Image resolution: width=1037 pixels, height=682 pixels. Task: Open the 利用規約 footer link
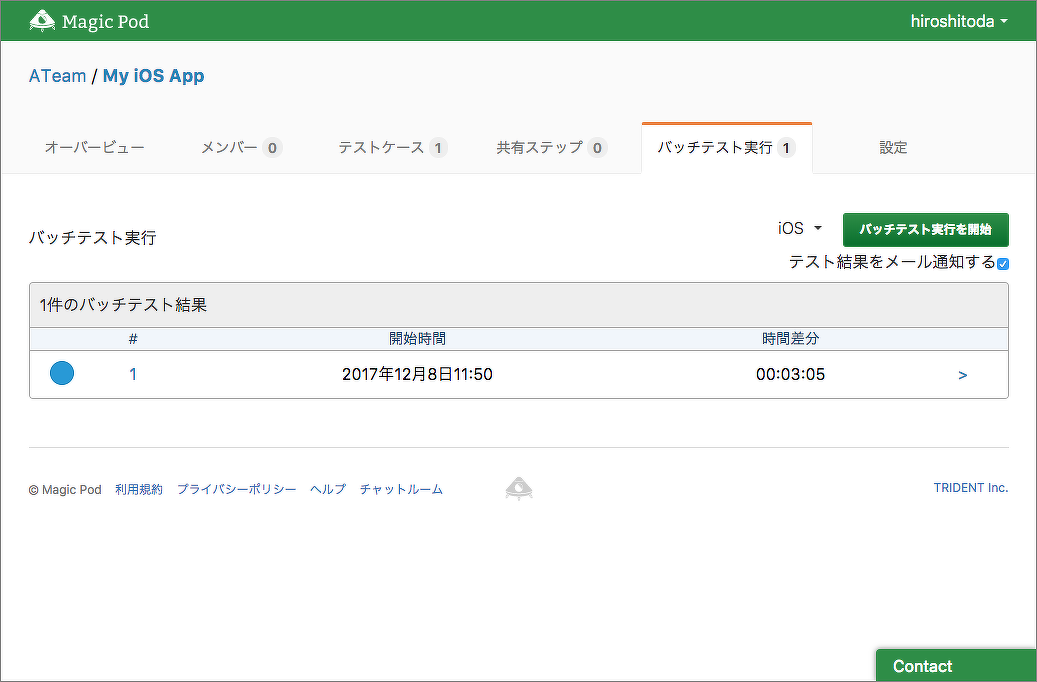(138, 489)
